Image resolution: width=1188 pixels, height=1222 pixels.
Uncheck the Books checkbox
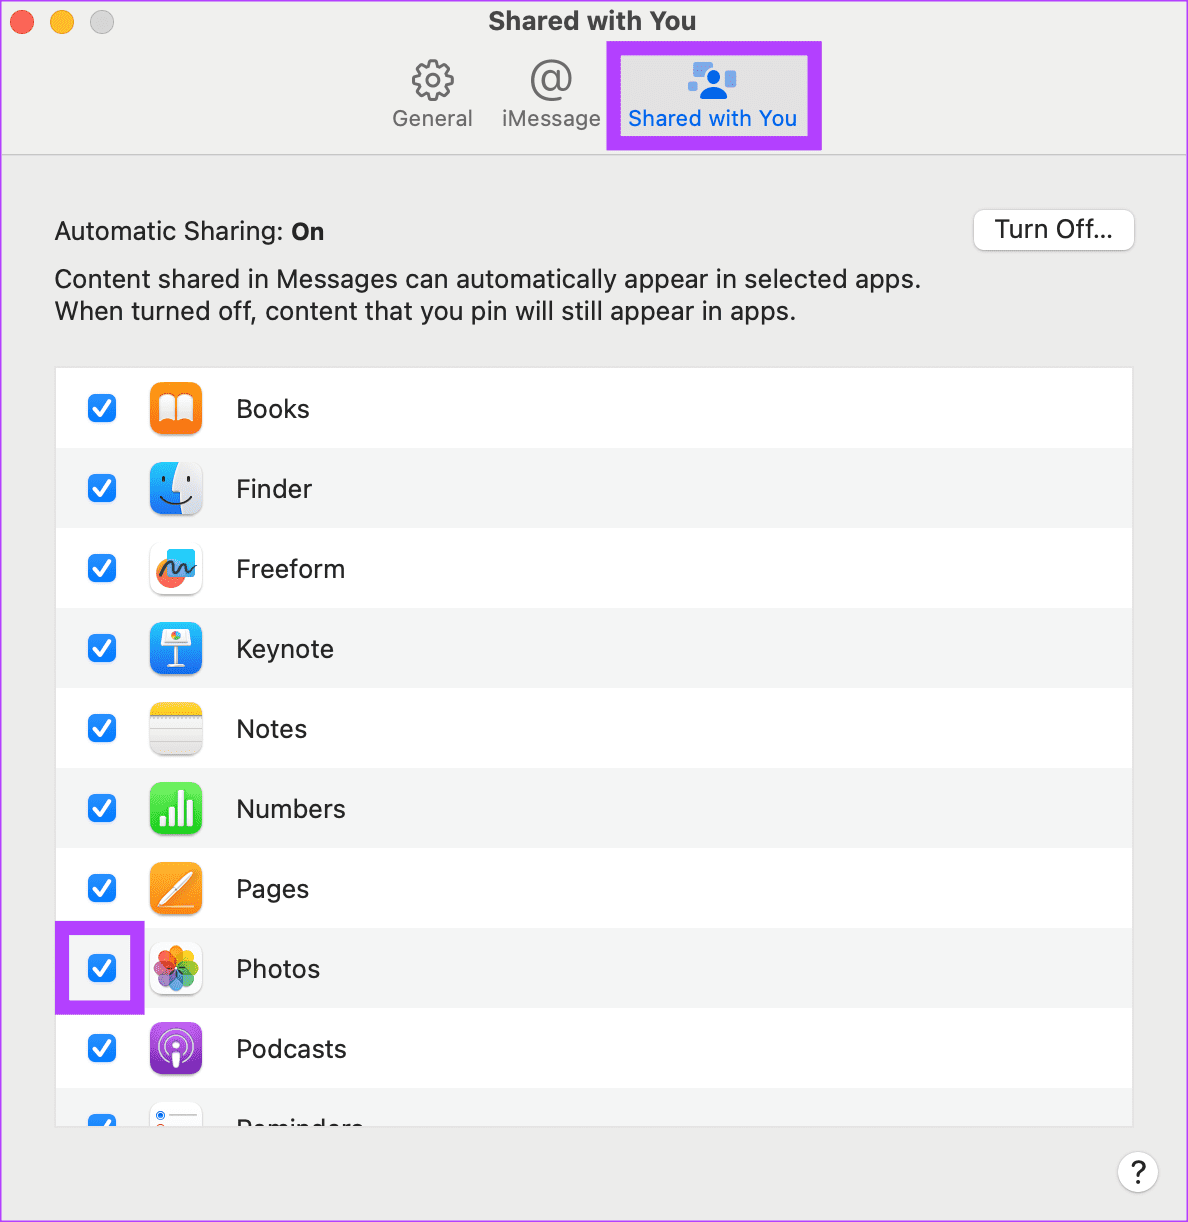(102, 408)
